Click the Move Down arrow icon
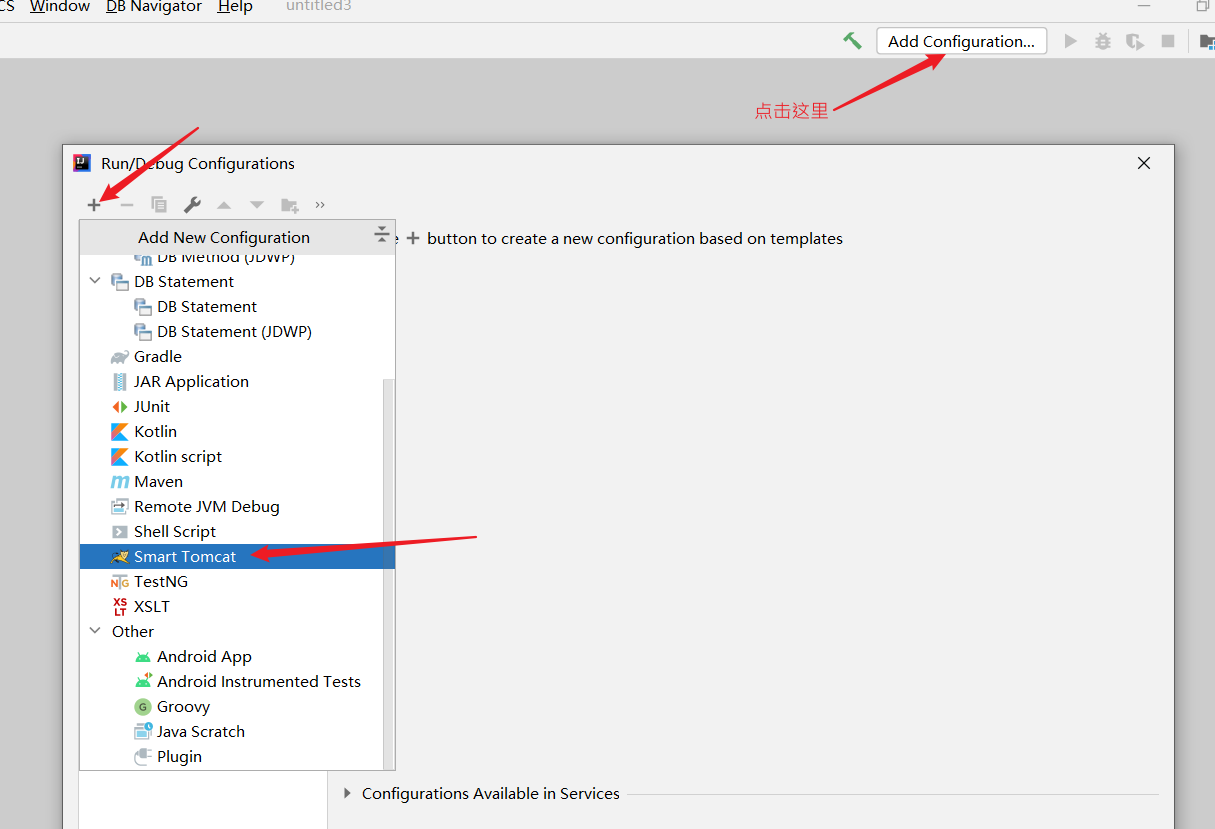Viewport: 1215px width, 829px height. [x=257, y=205]
